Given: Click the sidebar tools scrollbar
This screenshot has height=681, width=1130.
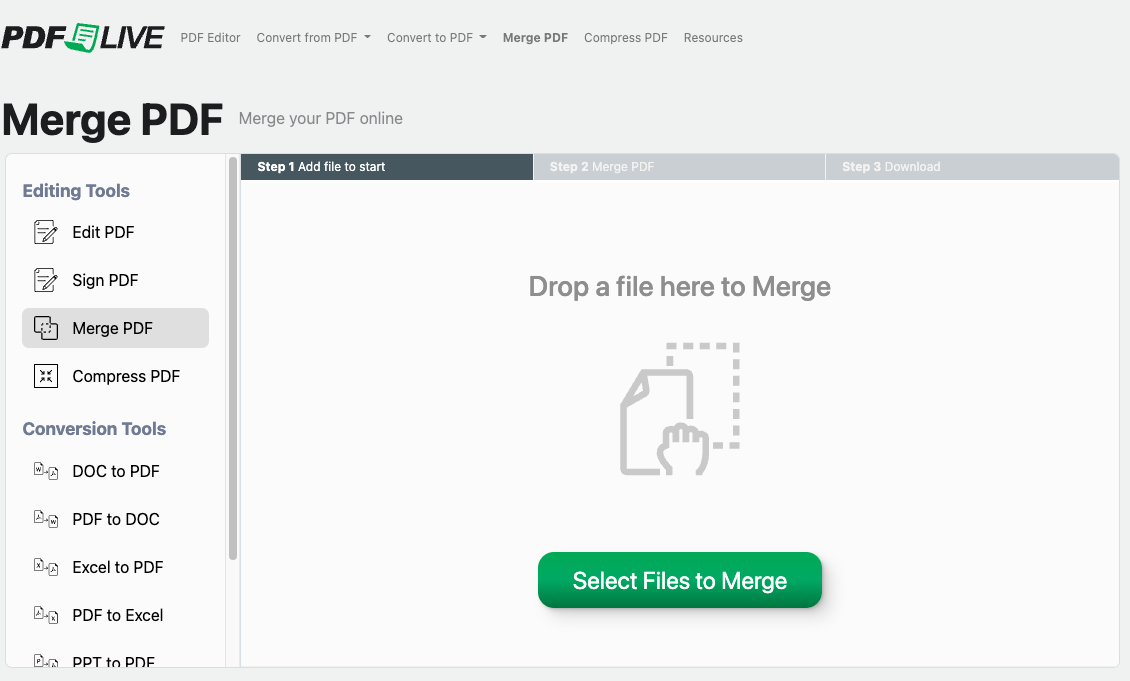Looking at the screenshot, I should tap(233, 358).
